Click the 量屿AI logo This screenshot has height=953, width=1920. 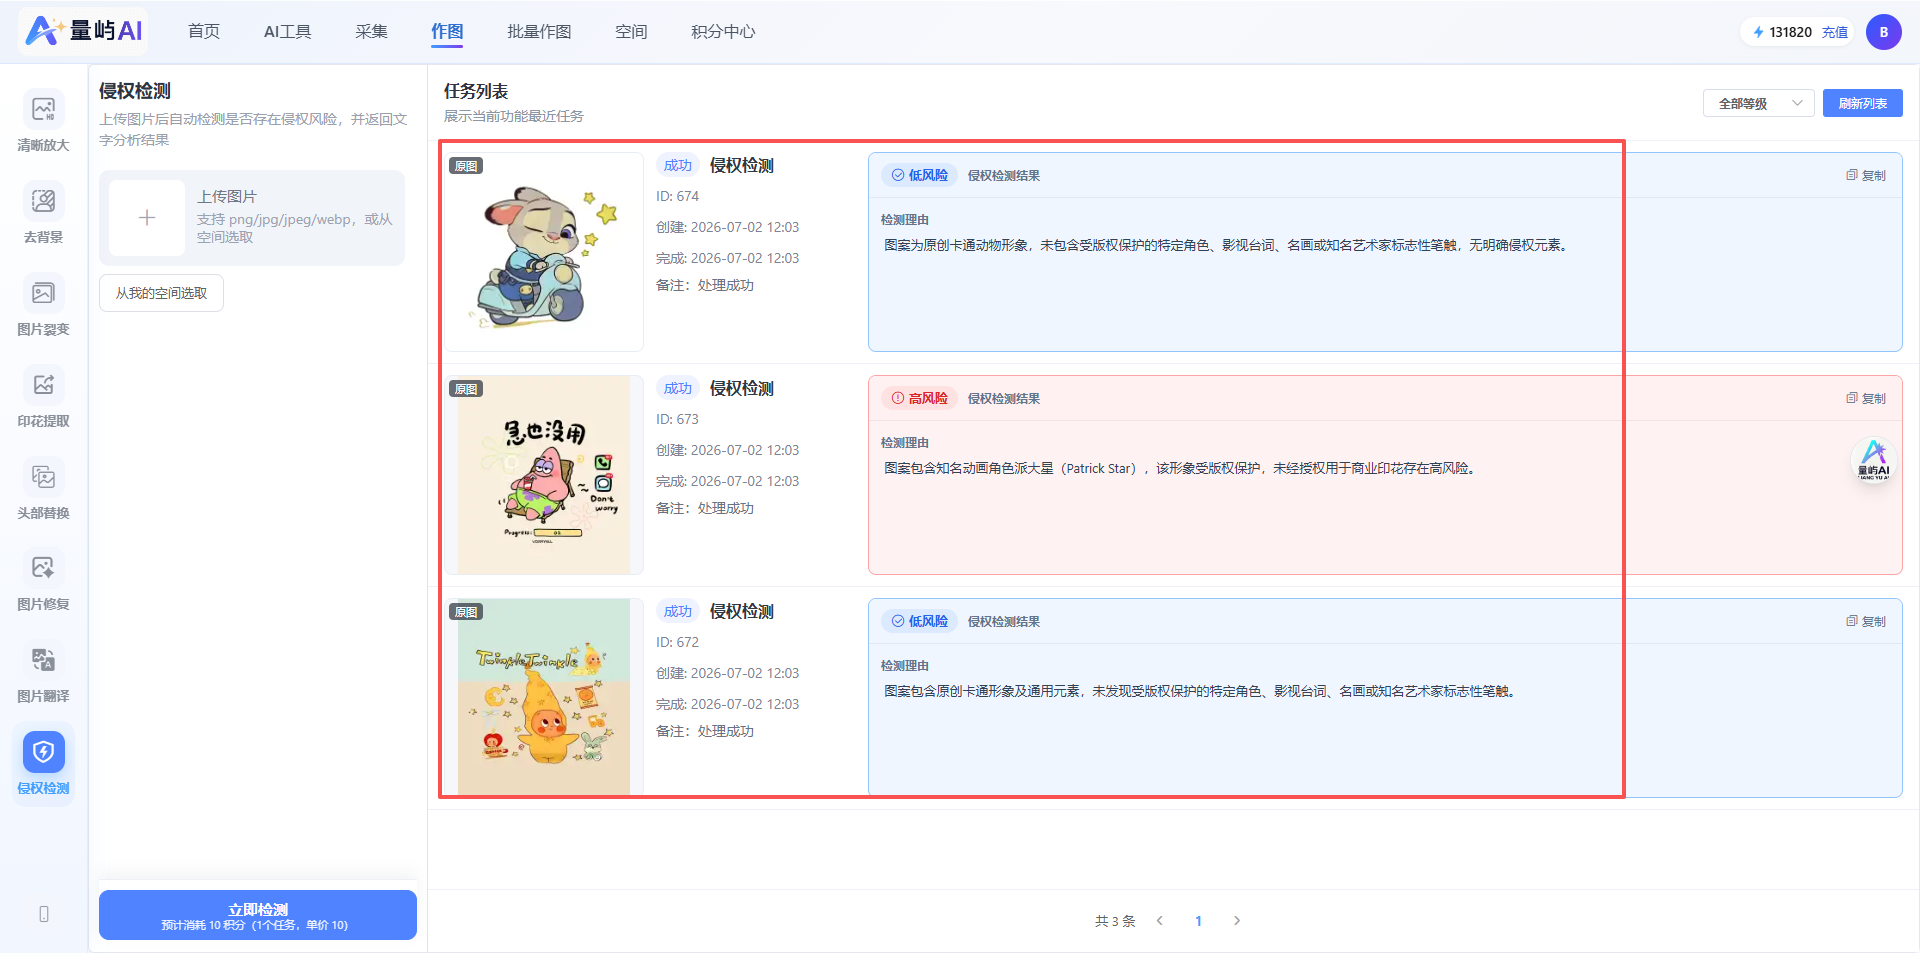click(84, 31)
